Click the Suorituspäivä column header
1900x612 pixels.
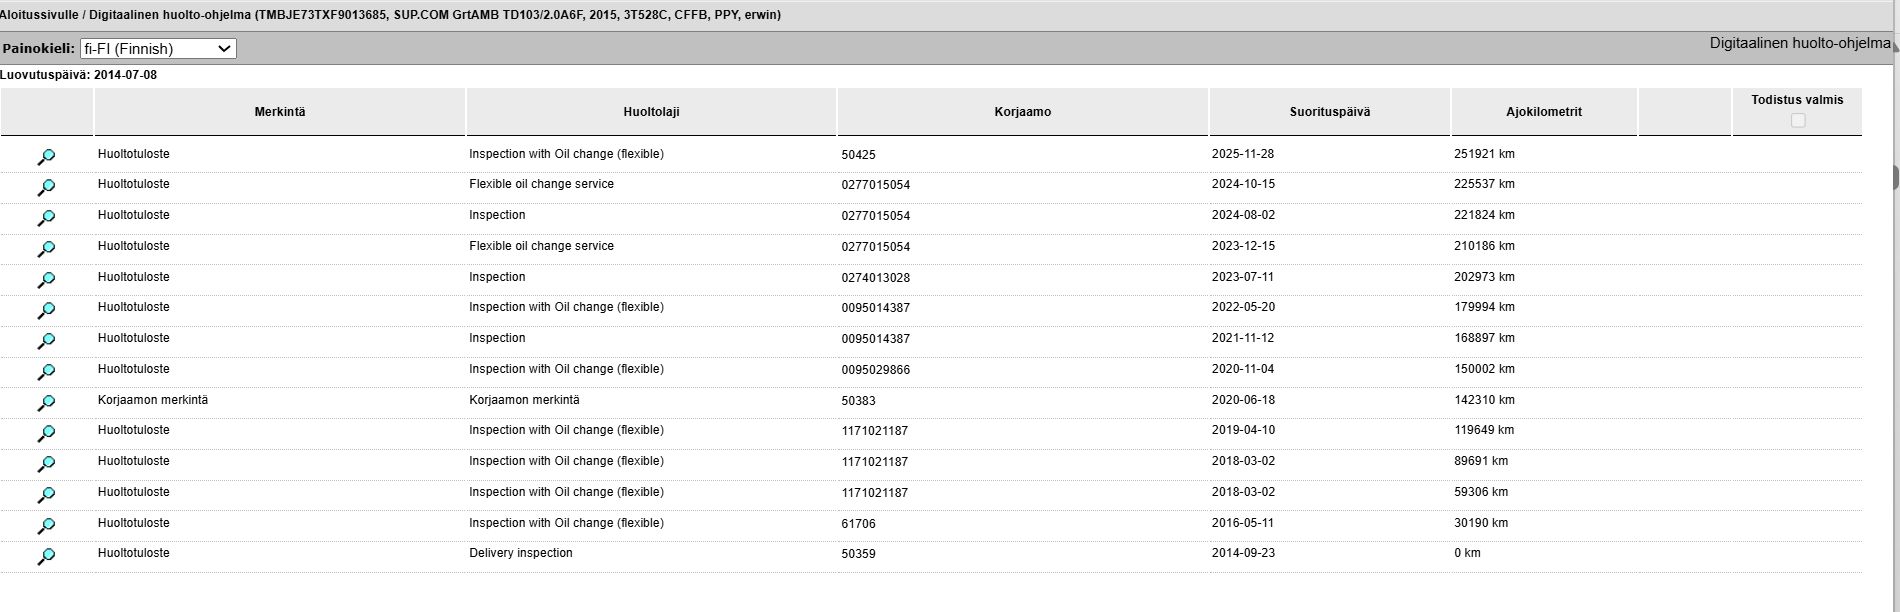coord(1329,112)
